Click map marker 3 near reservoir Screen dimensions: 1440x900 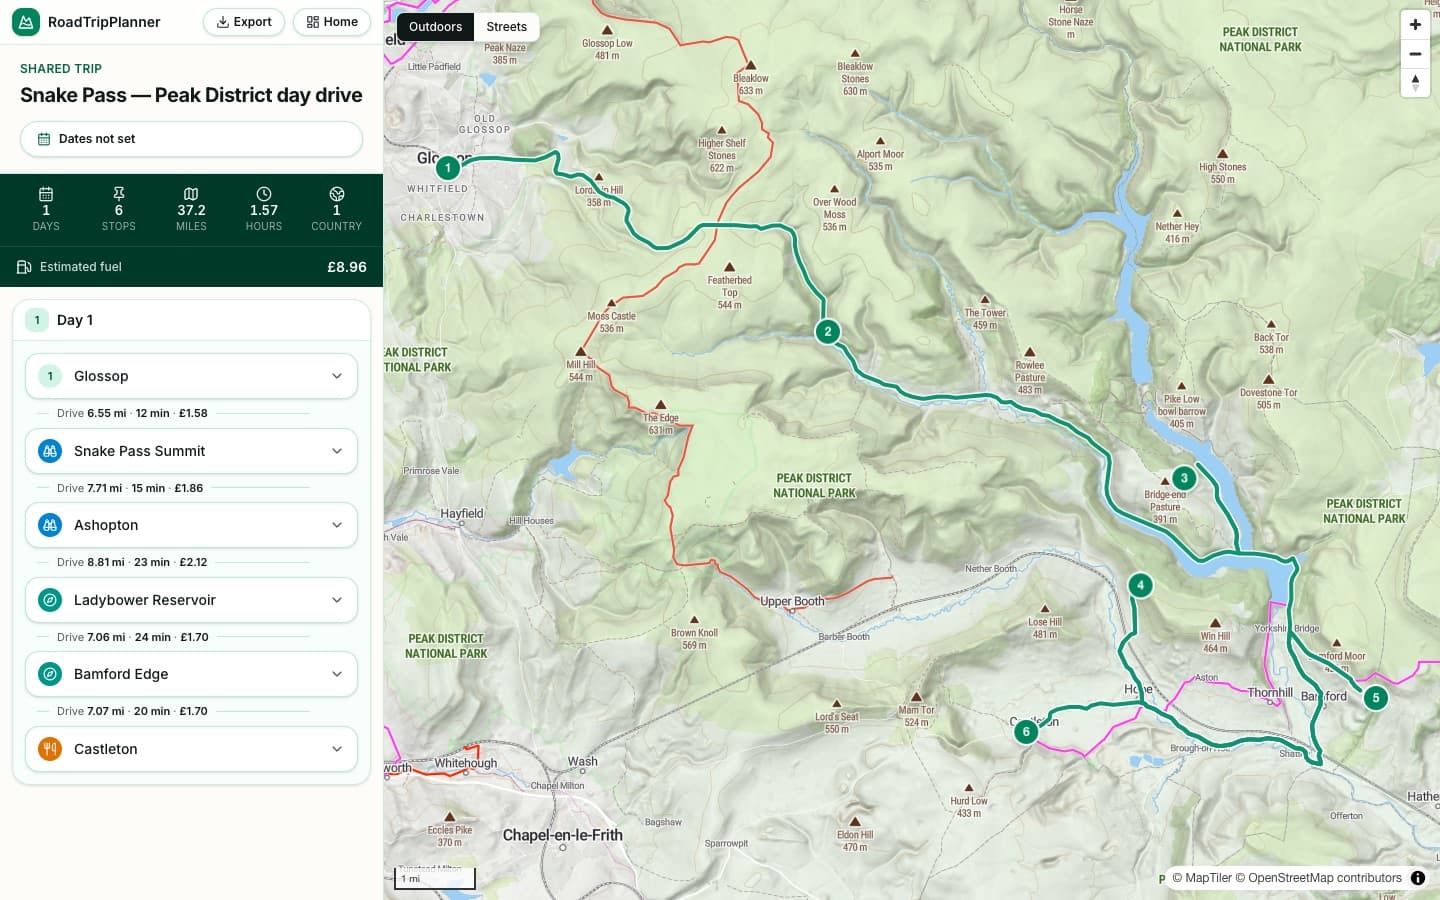point(1184,478)
